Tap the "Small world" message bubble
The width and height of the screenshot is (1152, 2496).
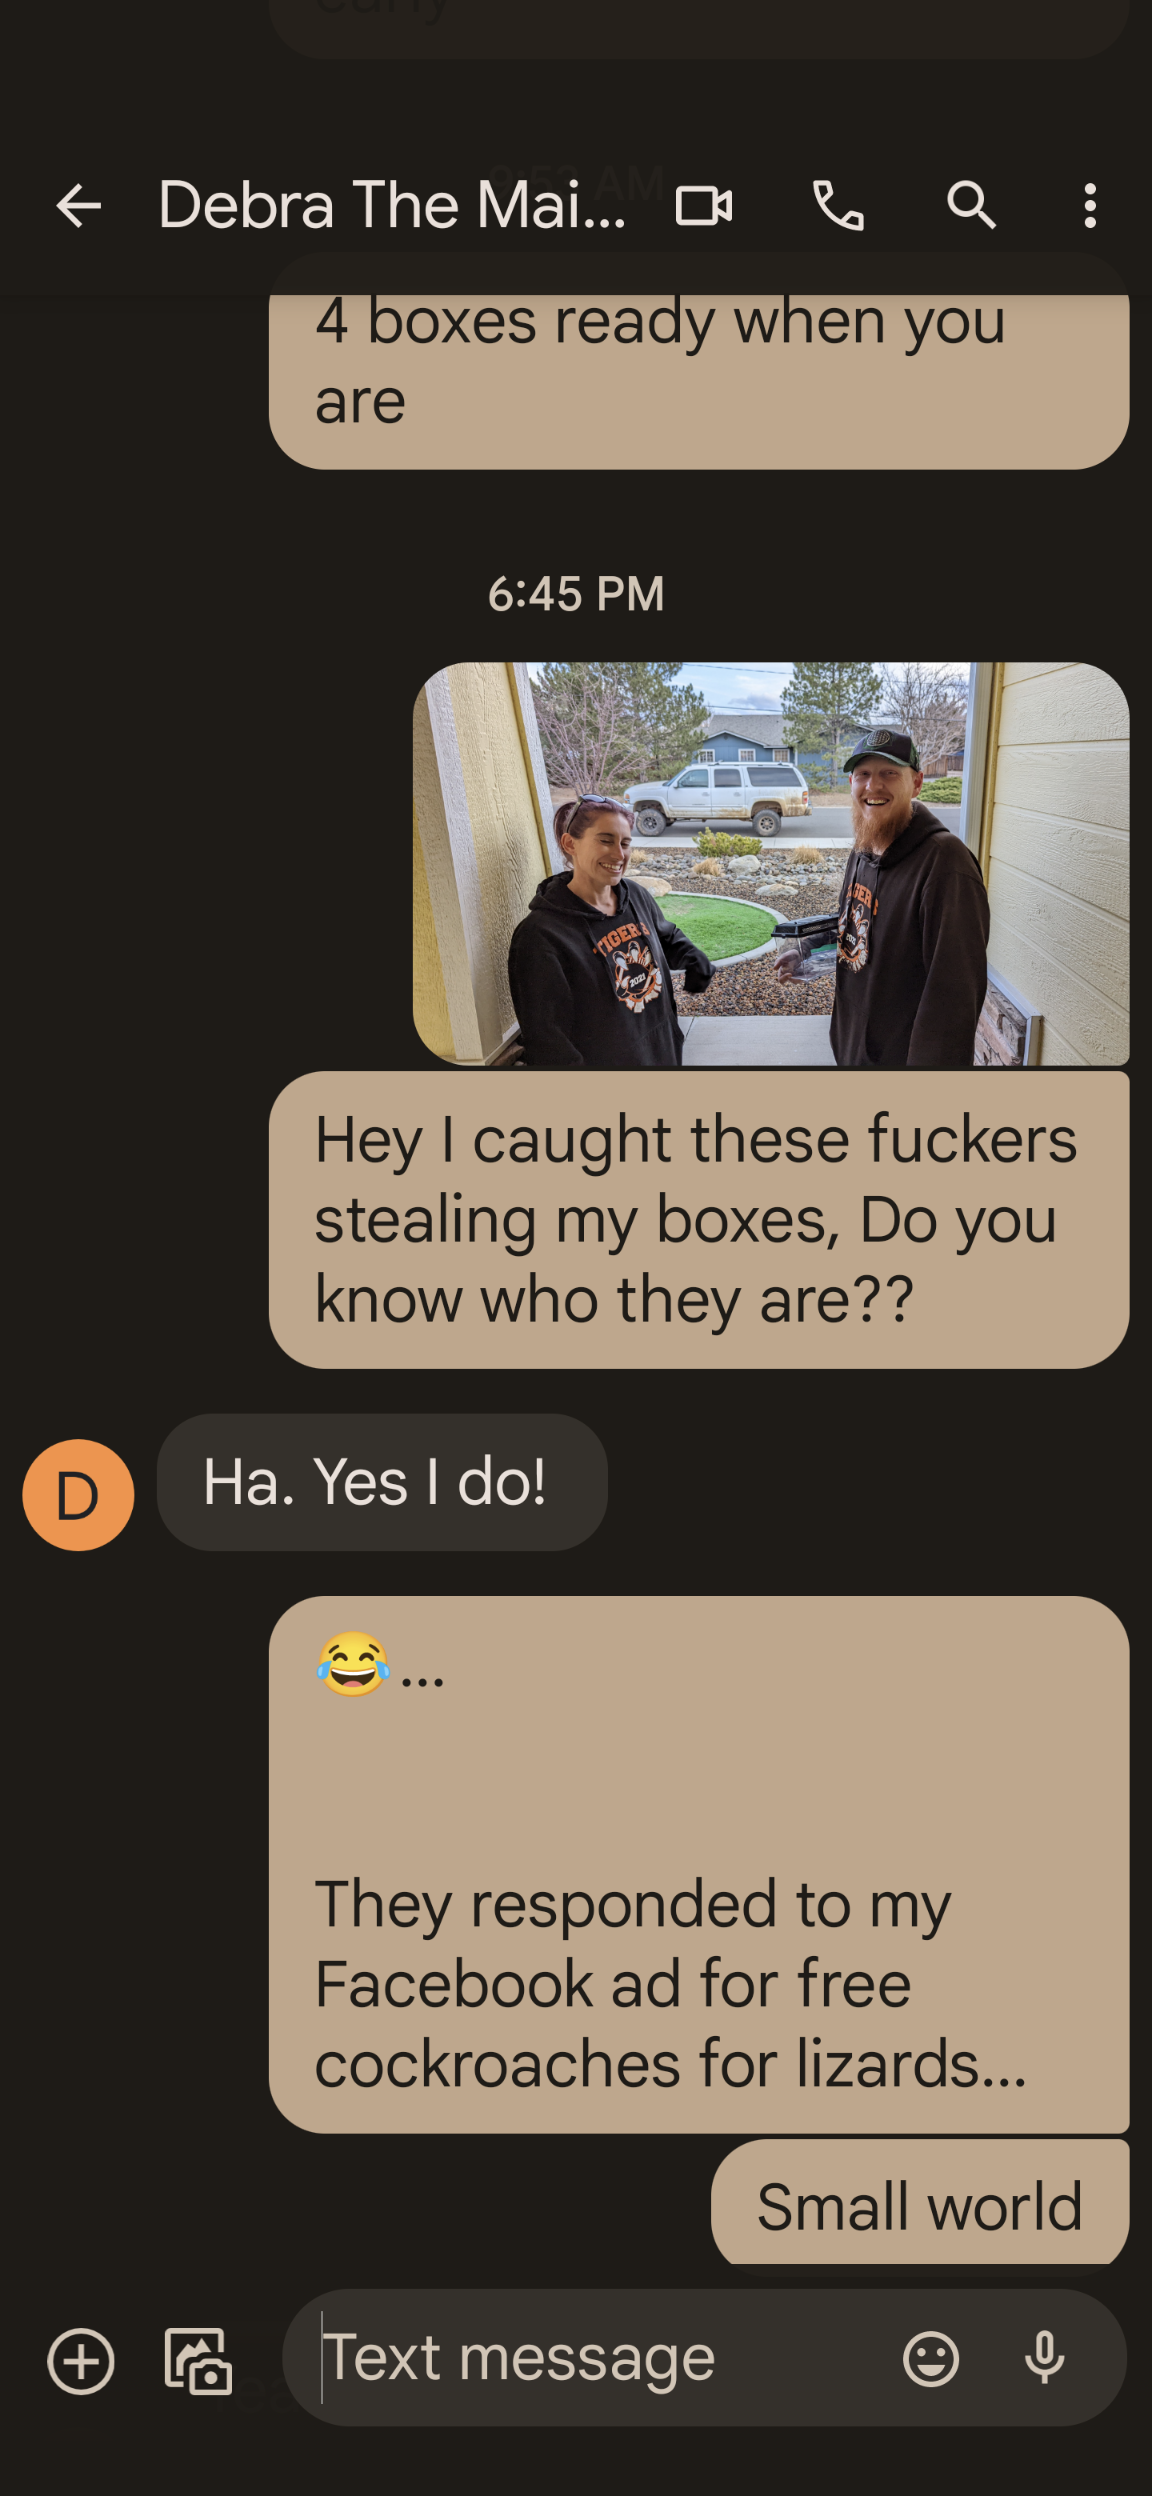(920, 2205)
